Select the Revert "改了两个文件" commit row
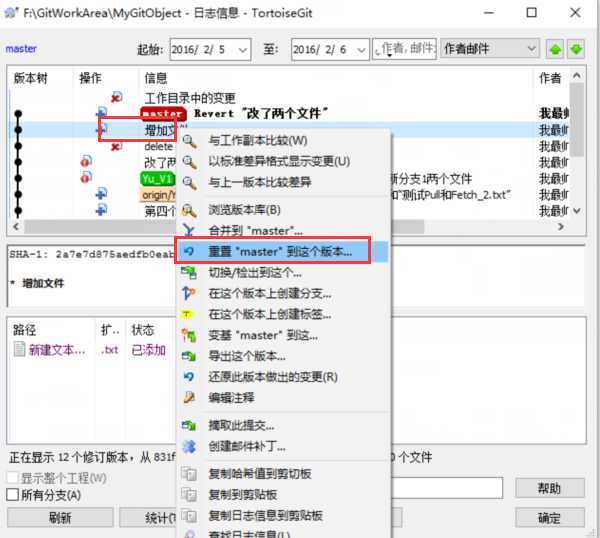The image size is (600, 538). (289, 113)
